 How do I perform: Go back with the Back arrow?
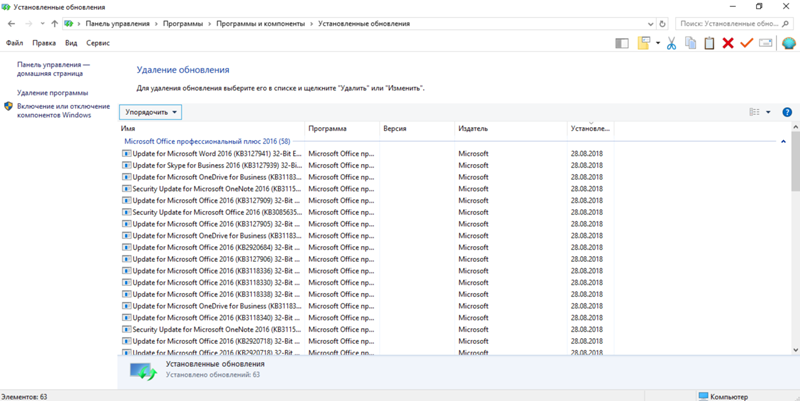tap(12, 24)
